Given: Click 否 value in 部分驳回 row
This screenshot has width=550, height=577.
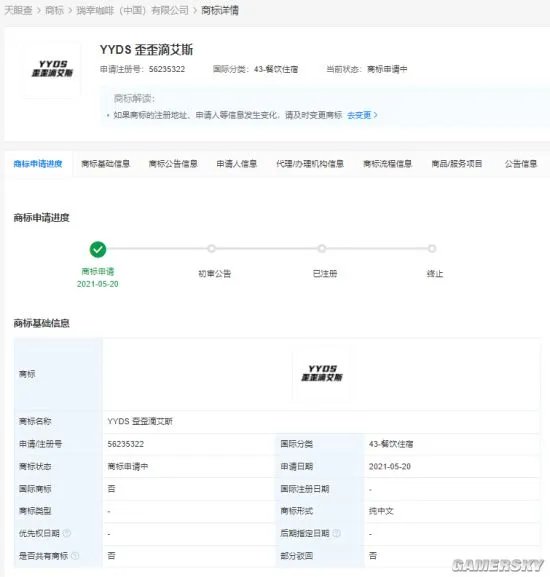Looking at the screenshot, I should pos(373,556).
